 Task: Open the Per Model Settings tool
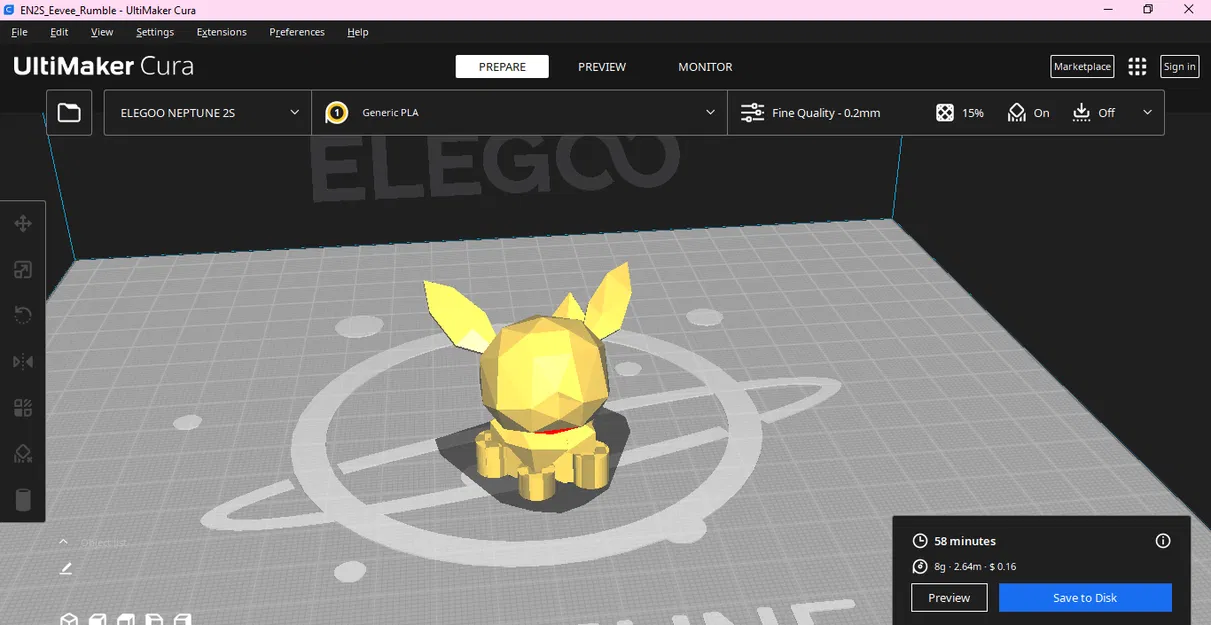[x=23, y=407]
